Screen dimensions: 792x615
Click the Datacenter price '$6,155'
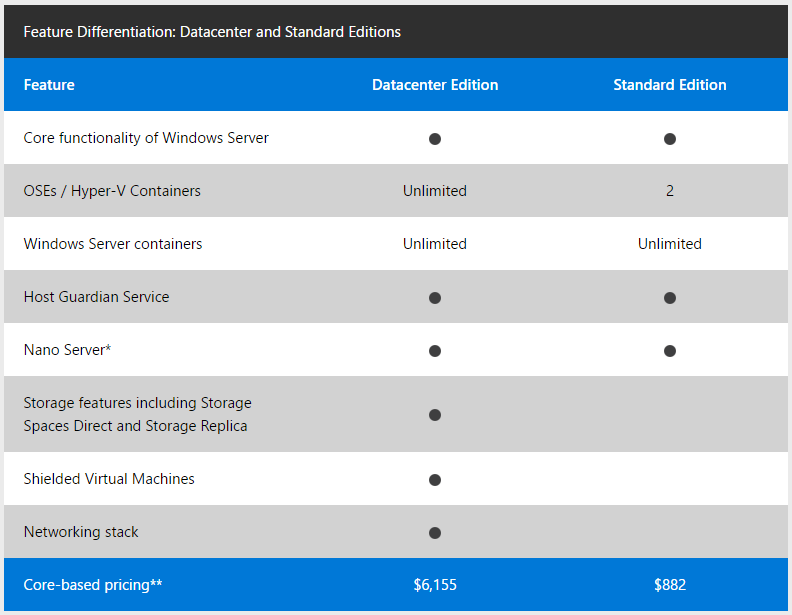[435, 585]
